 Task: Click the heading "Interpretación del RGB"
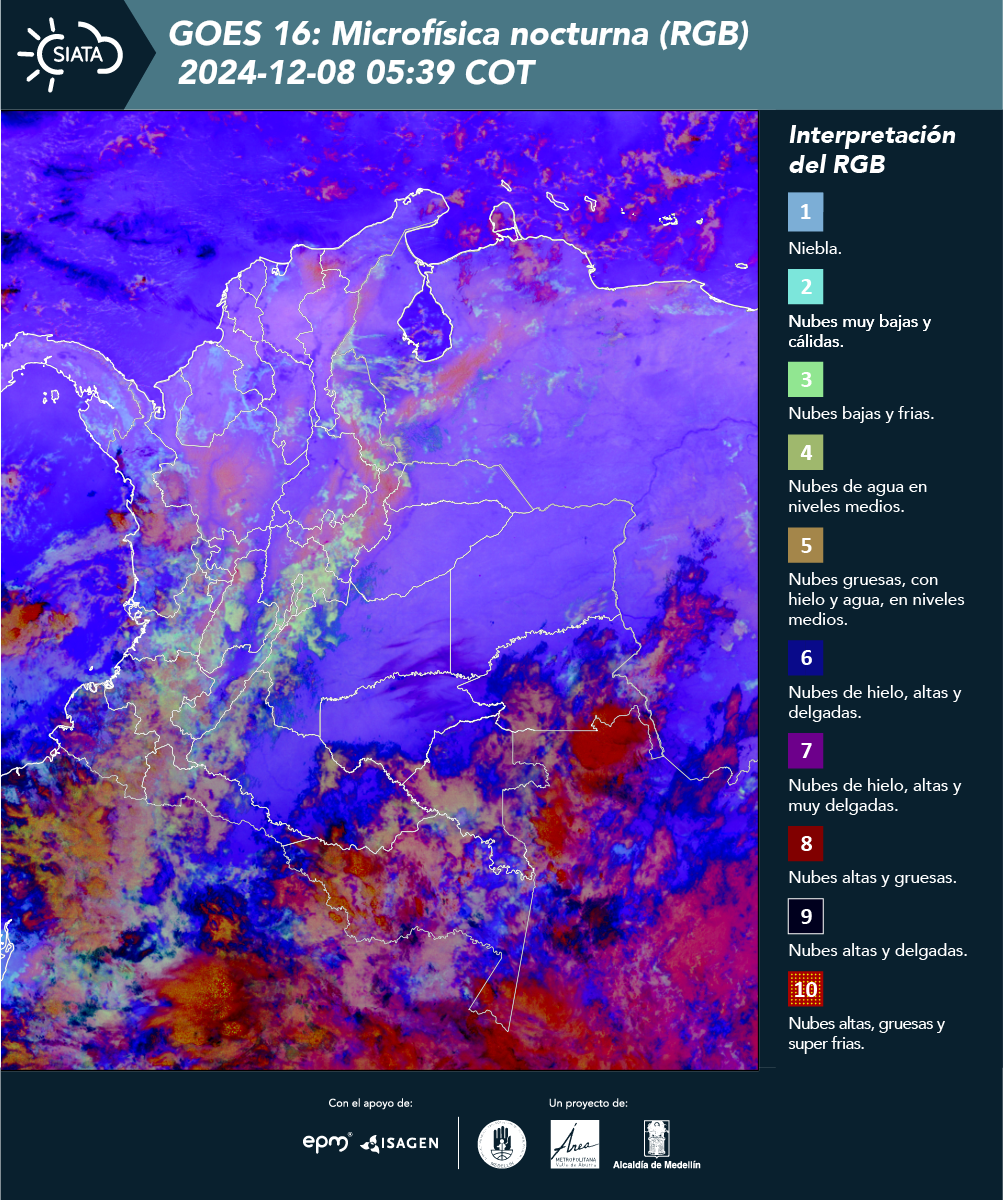[872, 150]
